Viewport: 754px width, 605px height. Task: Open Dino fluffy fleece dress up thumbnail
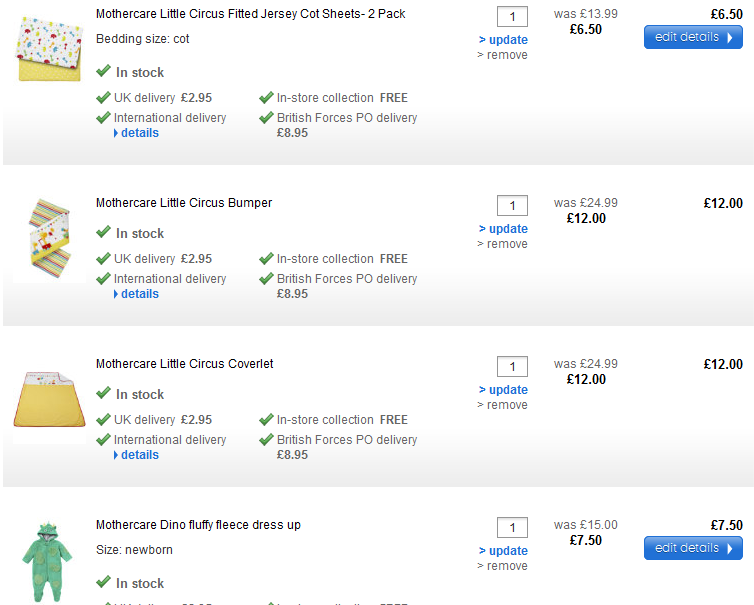click(x=47, y=562)
